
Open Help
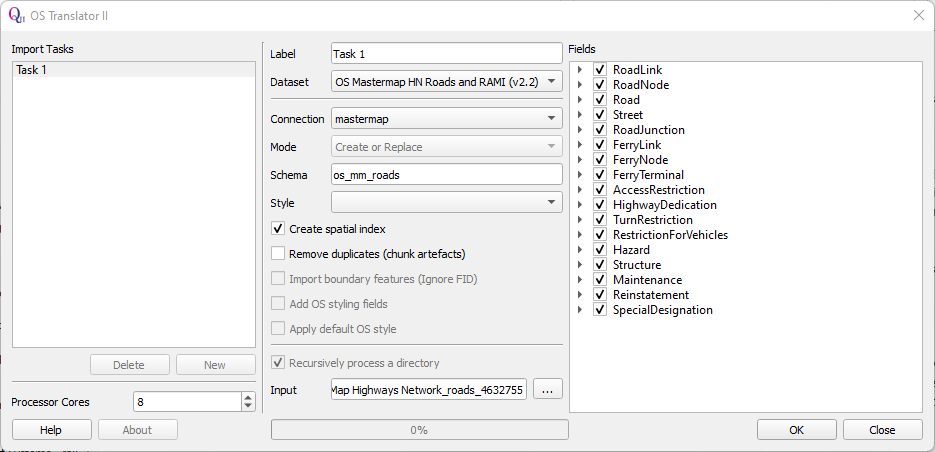pyautogui.click(x=52, y=430)
